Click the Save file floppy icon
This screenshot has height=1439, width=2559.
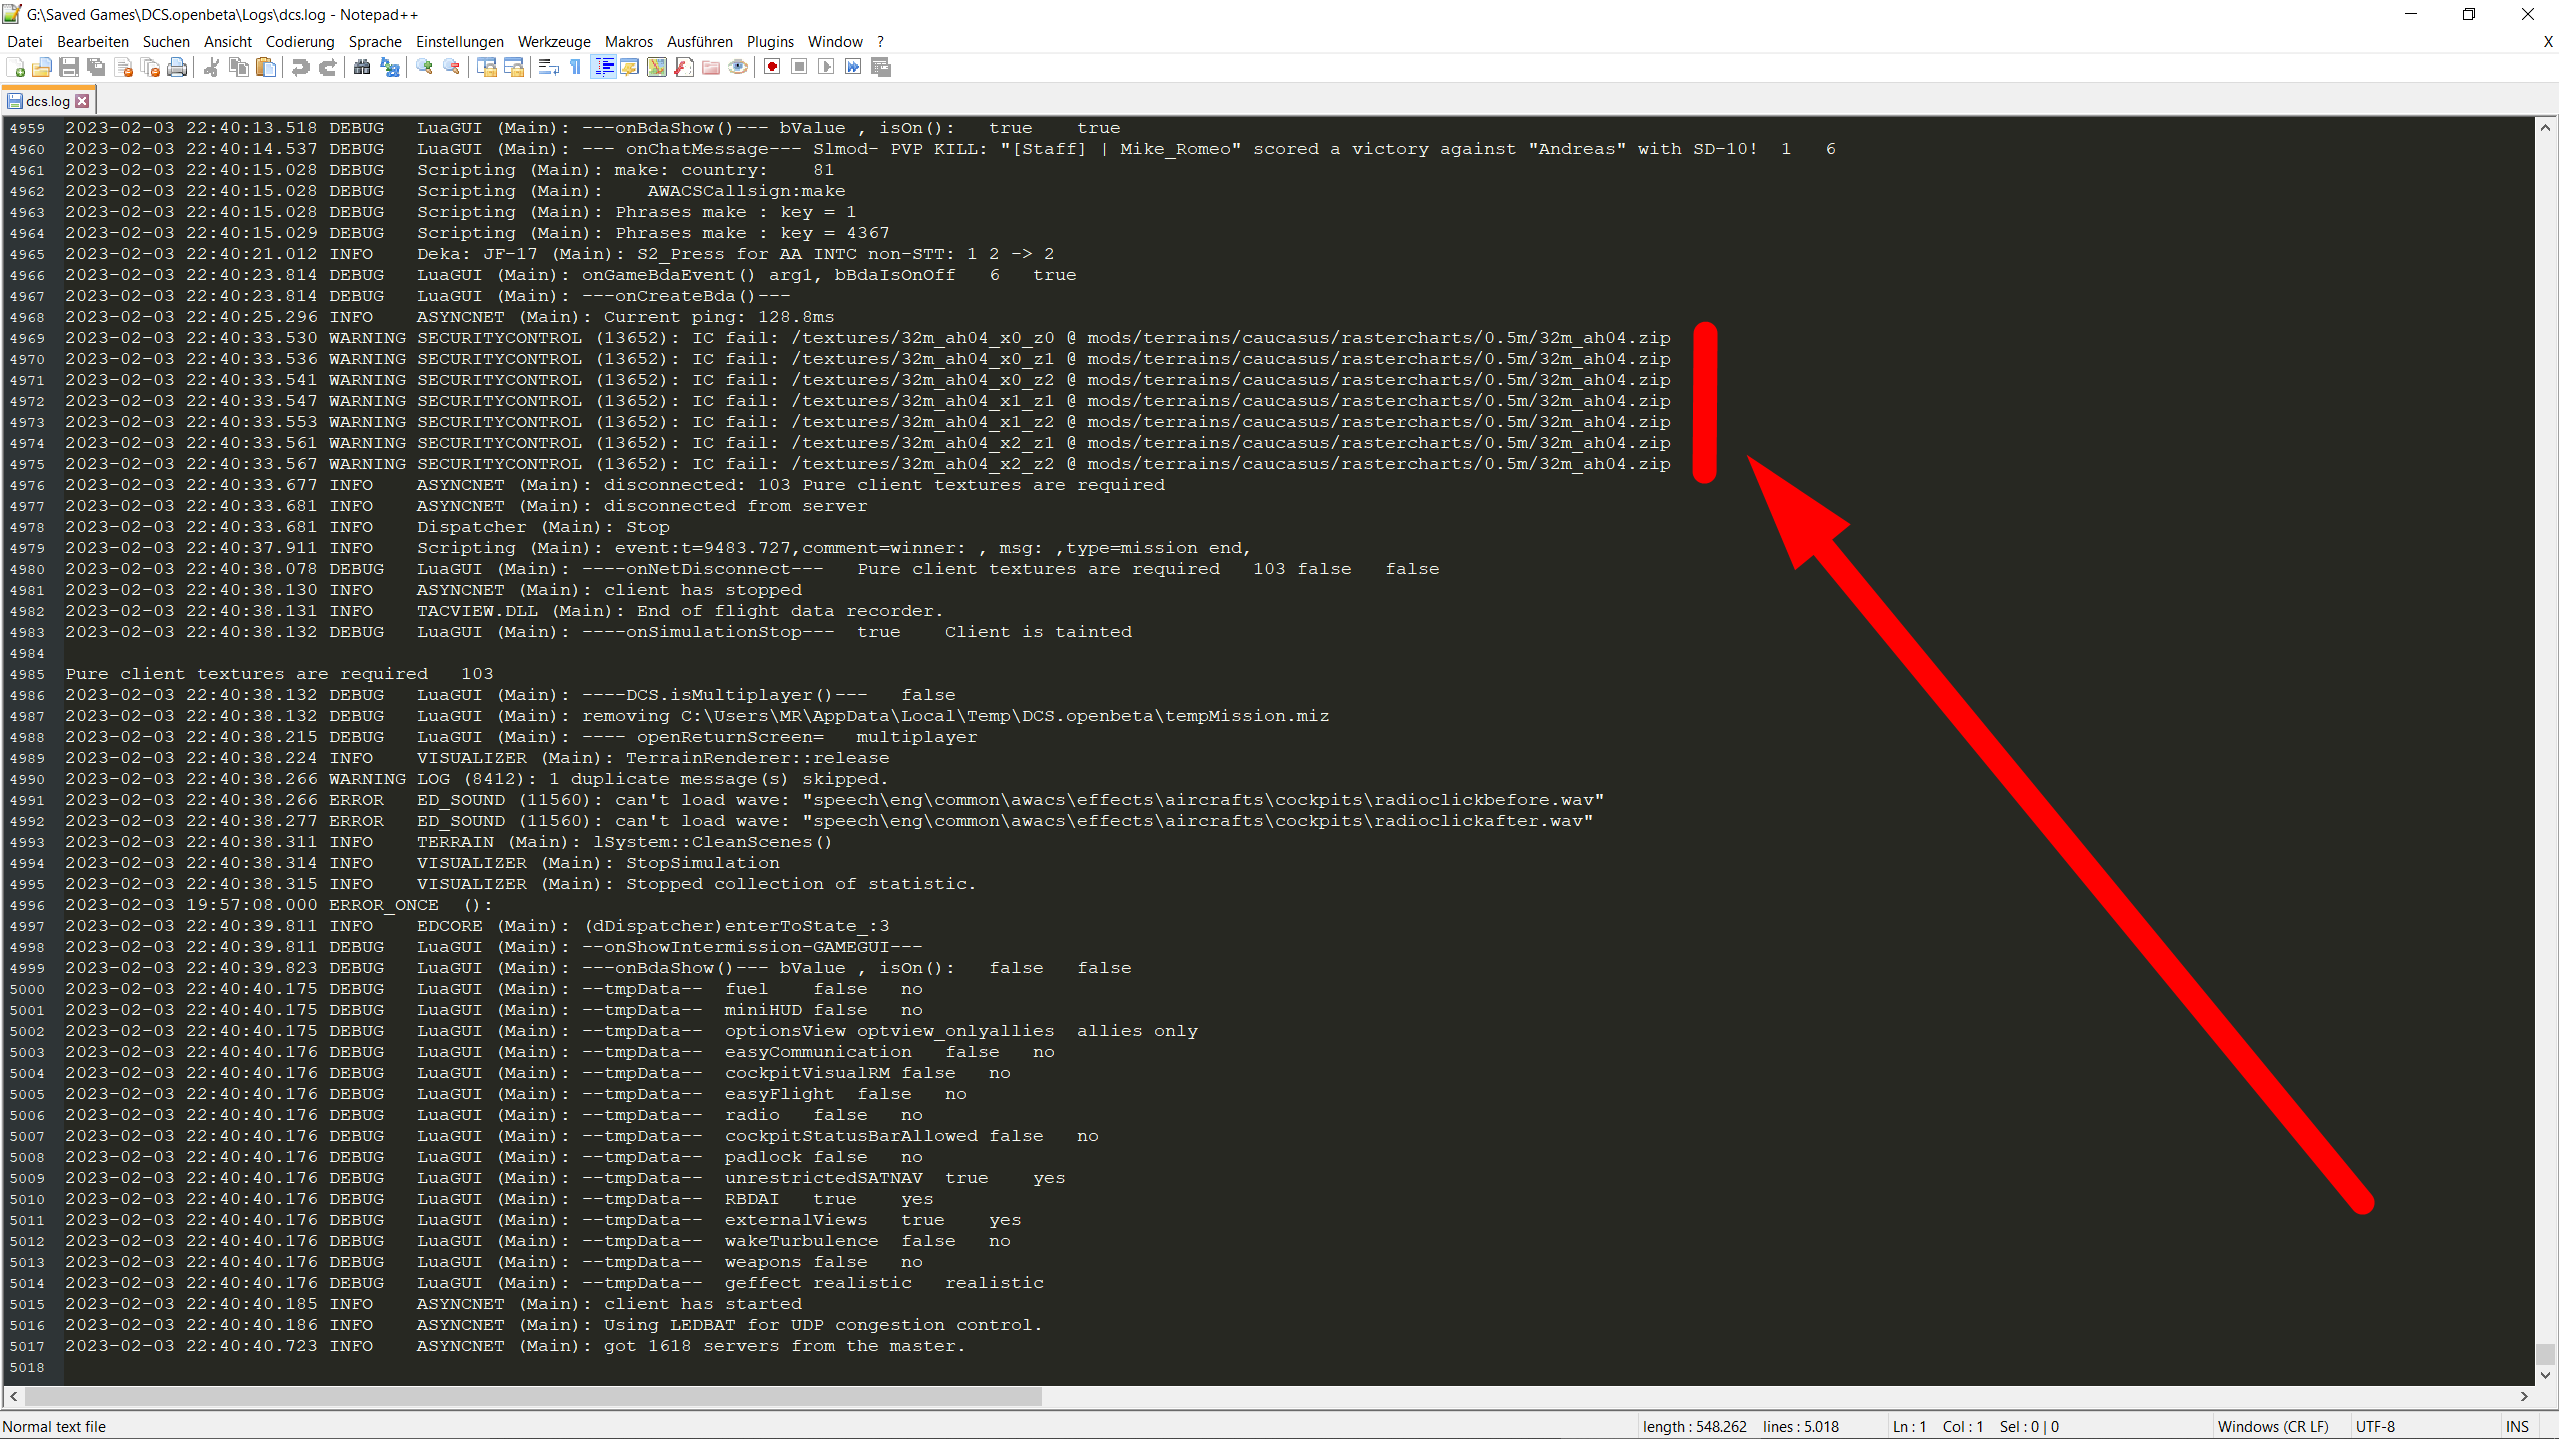click(x=69, y=67)
